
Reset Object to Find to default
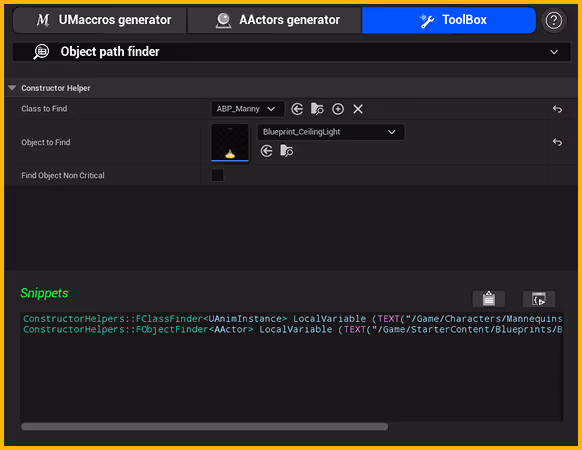click(557, 142)
